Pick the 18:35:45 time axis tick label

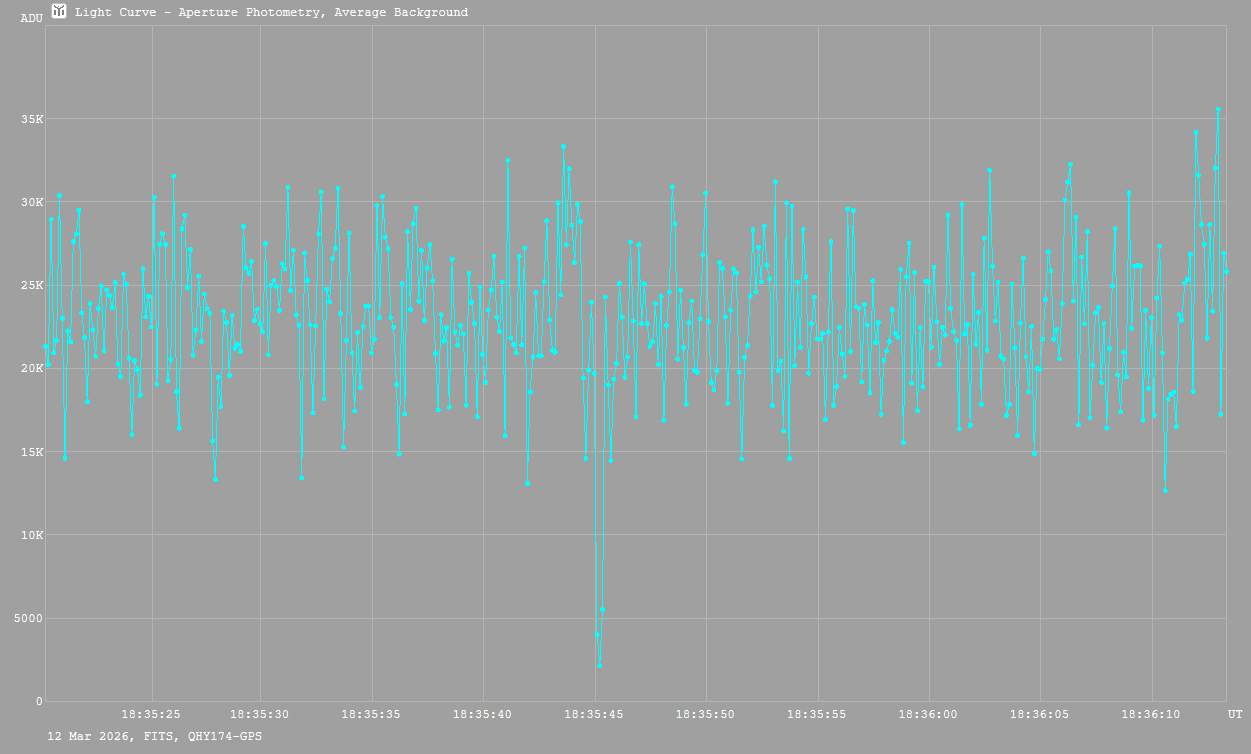[594, 714]
